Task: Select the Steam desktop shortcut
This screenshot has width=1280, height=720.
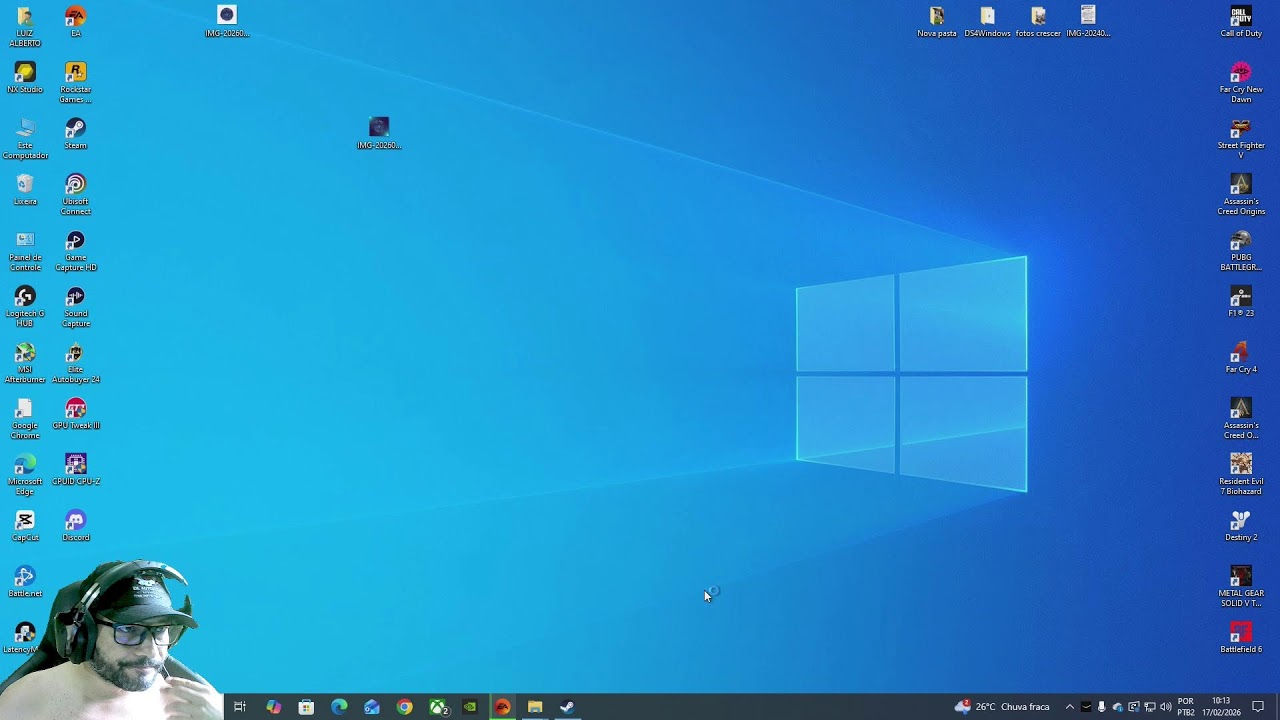Action: pos(75,134)
